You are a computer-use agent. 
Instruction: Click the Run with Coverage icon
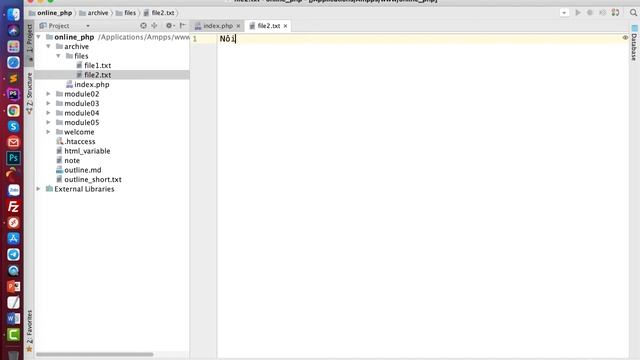pyautogui.click(x=602, y=13)
